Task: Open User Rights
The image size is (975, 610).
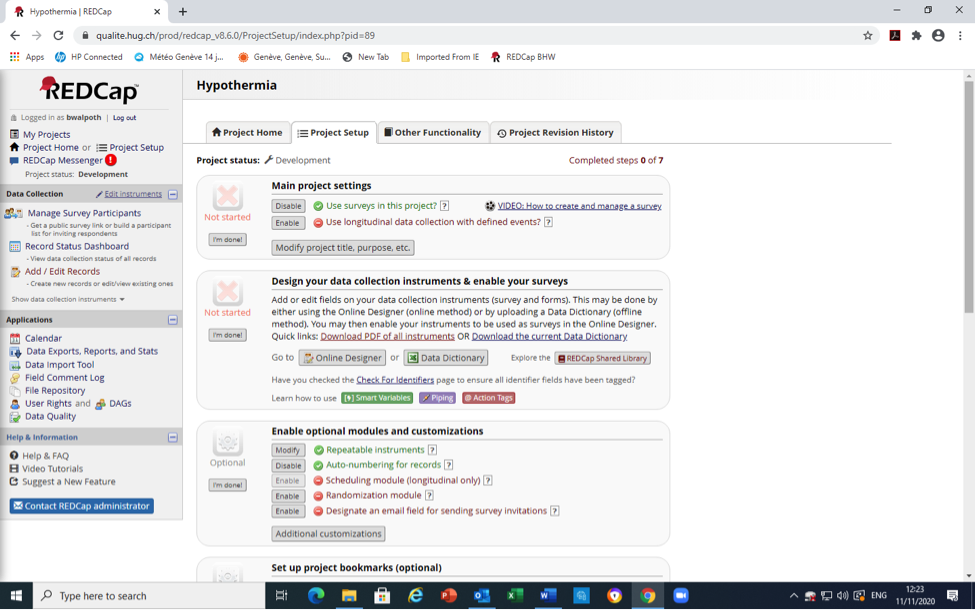Action: point(48,404)
